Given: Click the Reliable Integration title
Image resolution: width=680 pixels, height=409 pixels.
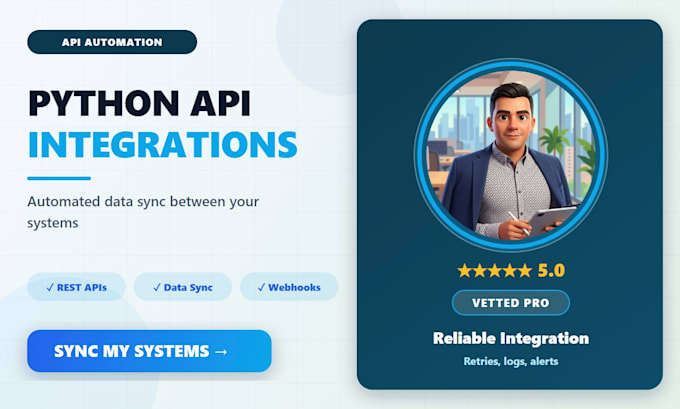Looking at the screenshot, I should tap(511, 338).
